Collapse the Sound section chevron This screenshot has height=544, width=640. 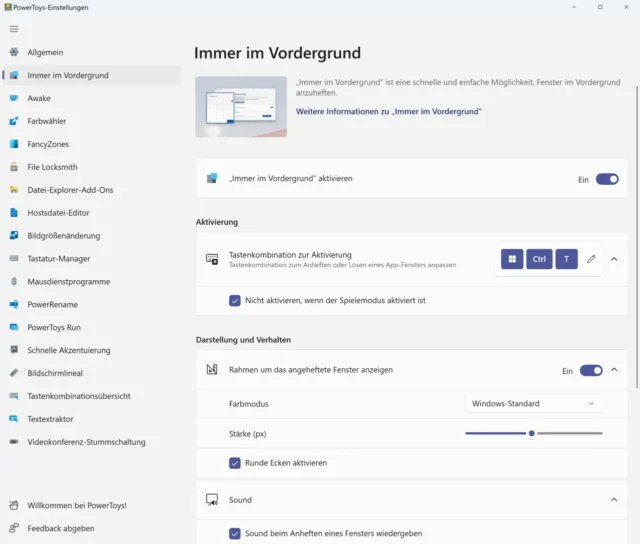point(614,499)
